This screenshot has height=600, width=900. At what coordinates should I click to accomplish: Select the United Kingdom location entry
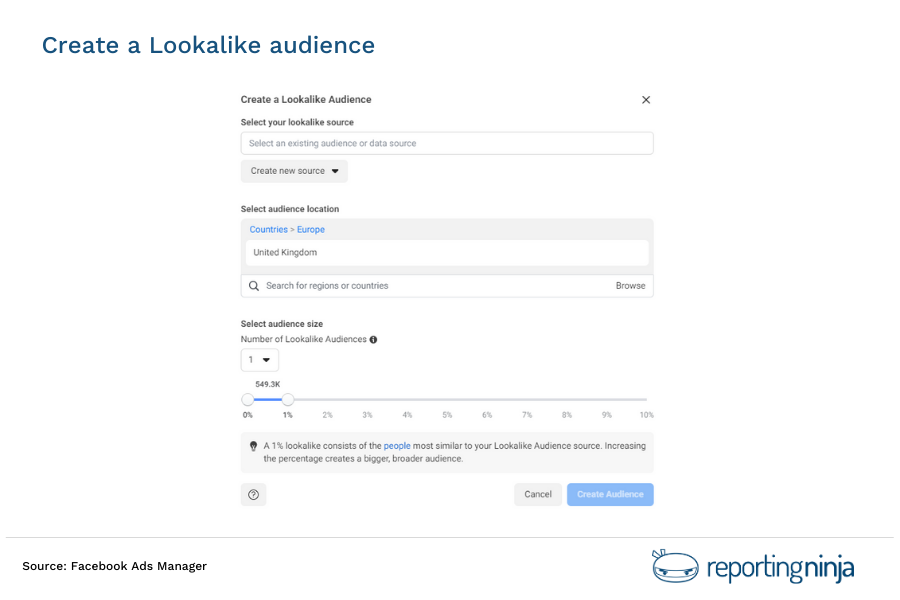click(447, 252)
